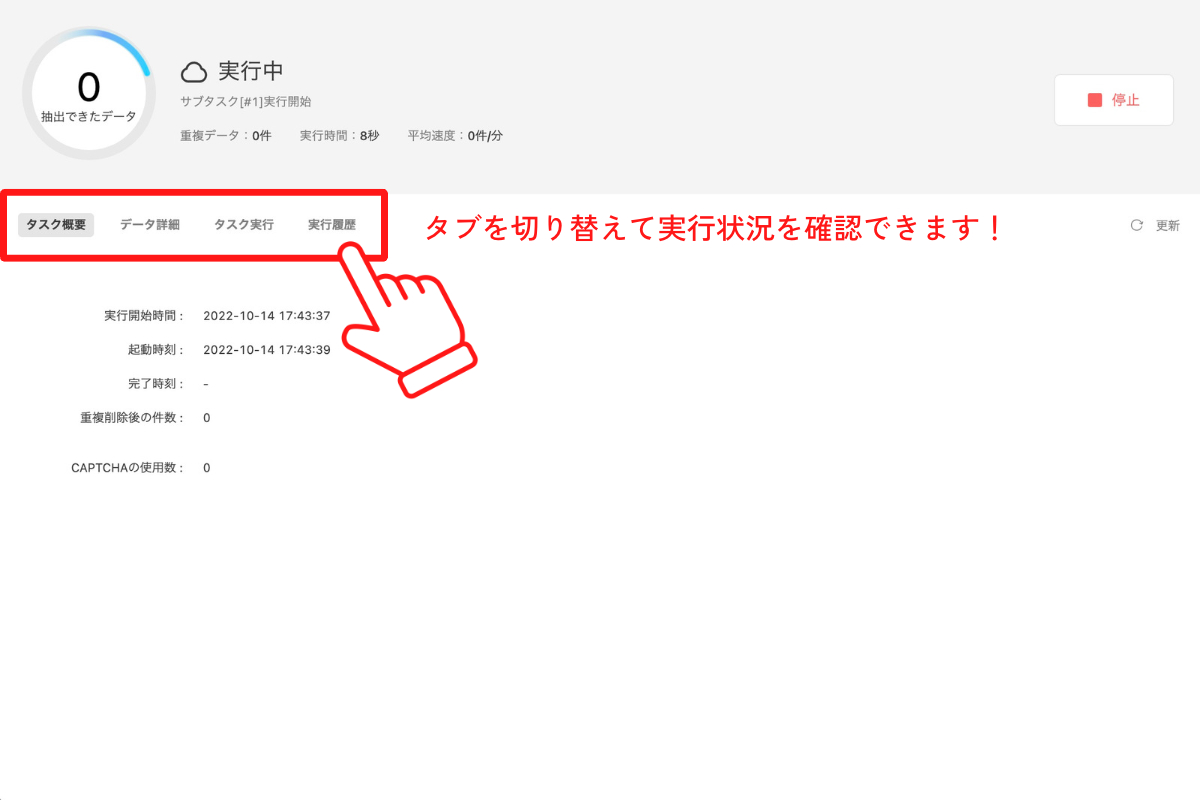The height and width of the screenshot is (800, 1200).
Task: View the 実行履歴 tab
Action: [332, 224]
